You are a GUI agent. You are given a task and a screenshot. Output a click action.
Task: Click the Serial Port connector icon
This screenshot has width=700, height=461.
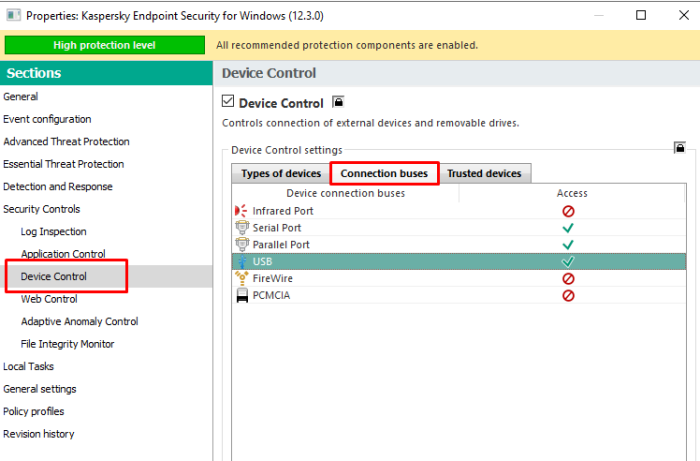coord(242,228)
